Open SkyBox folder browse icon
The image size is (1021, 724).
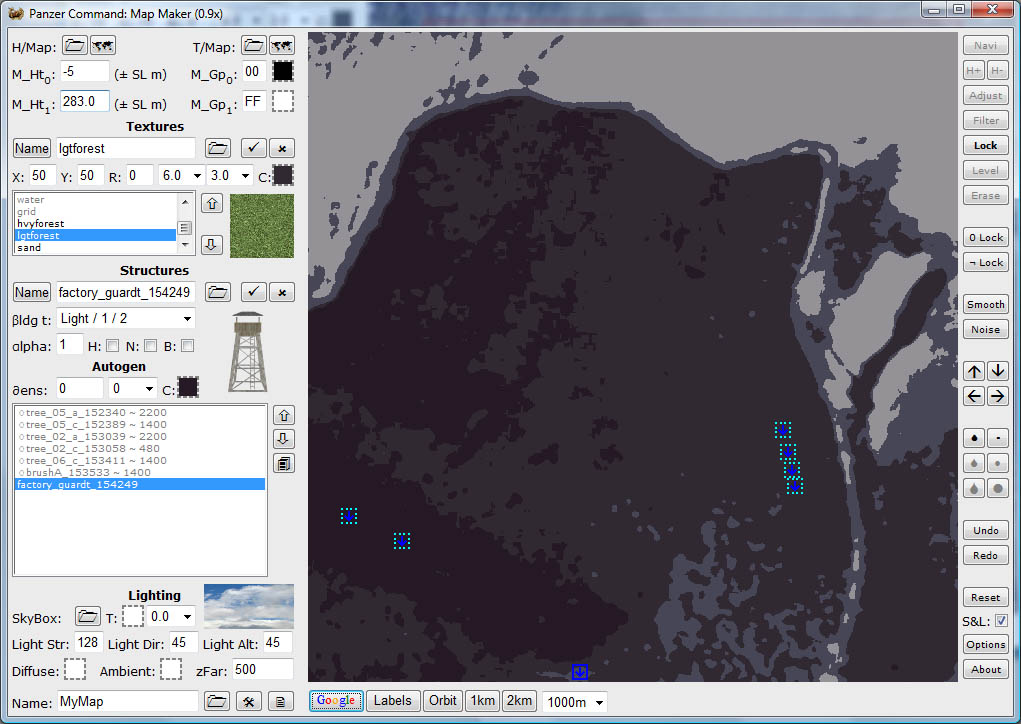[88, 617]
